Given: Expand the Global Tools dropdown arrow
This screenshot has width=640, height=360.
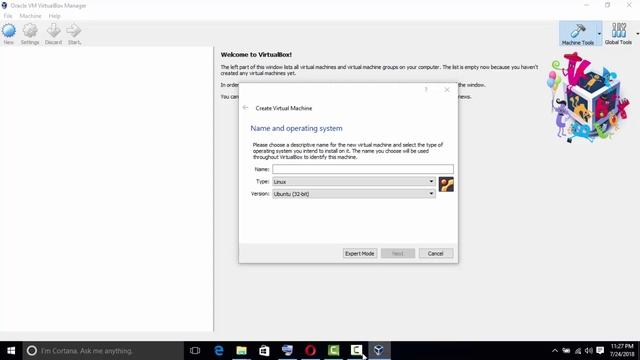Looking at the screenshot, I should [x=637, y=33].
